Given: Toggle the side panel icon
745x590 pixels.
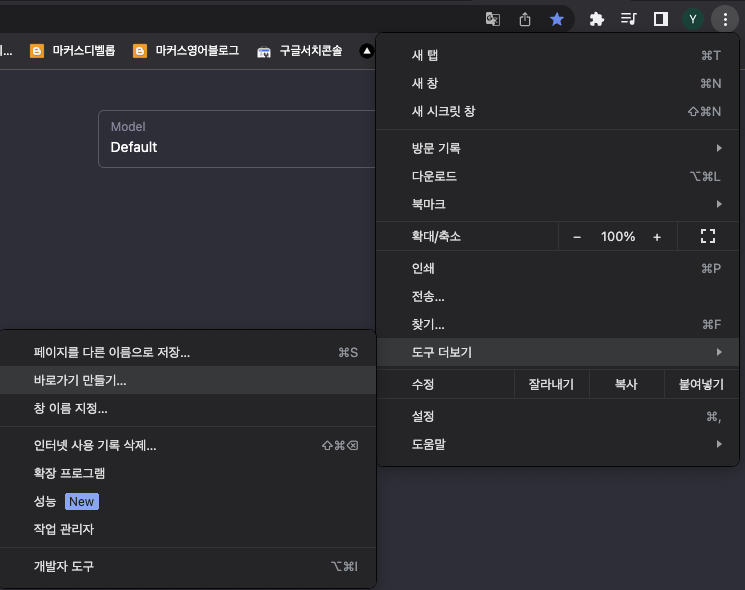Looking at the screenshot, I should click(660, 19).
